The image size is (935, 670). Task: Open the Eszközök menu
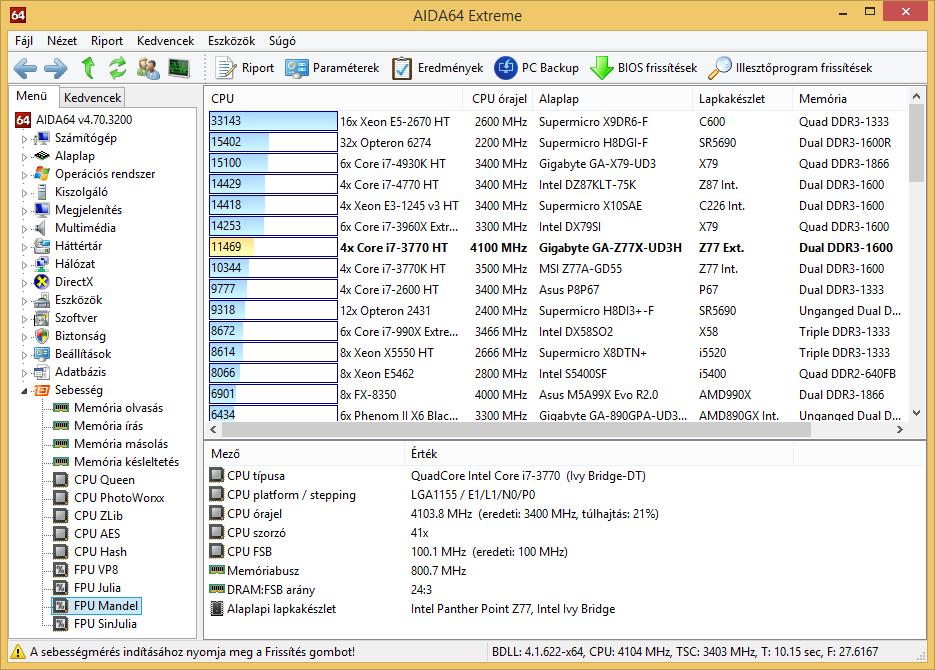point(231,41)
